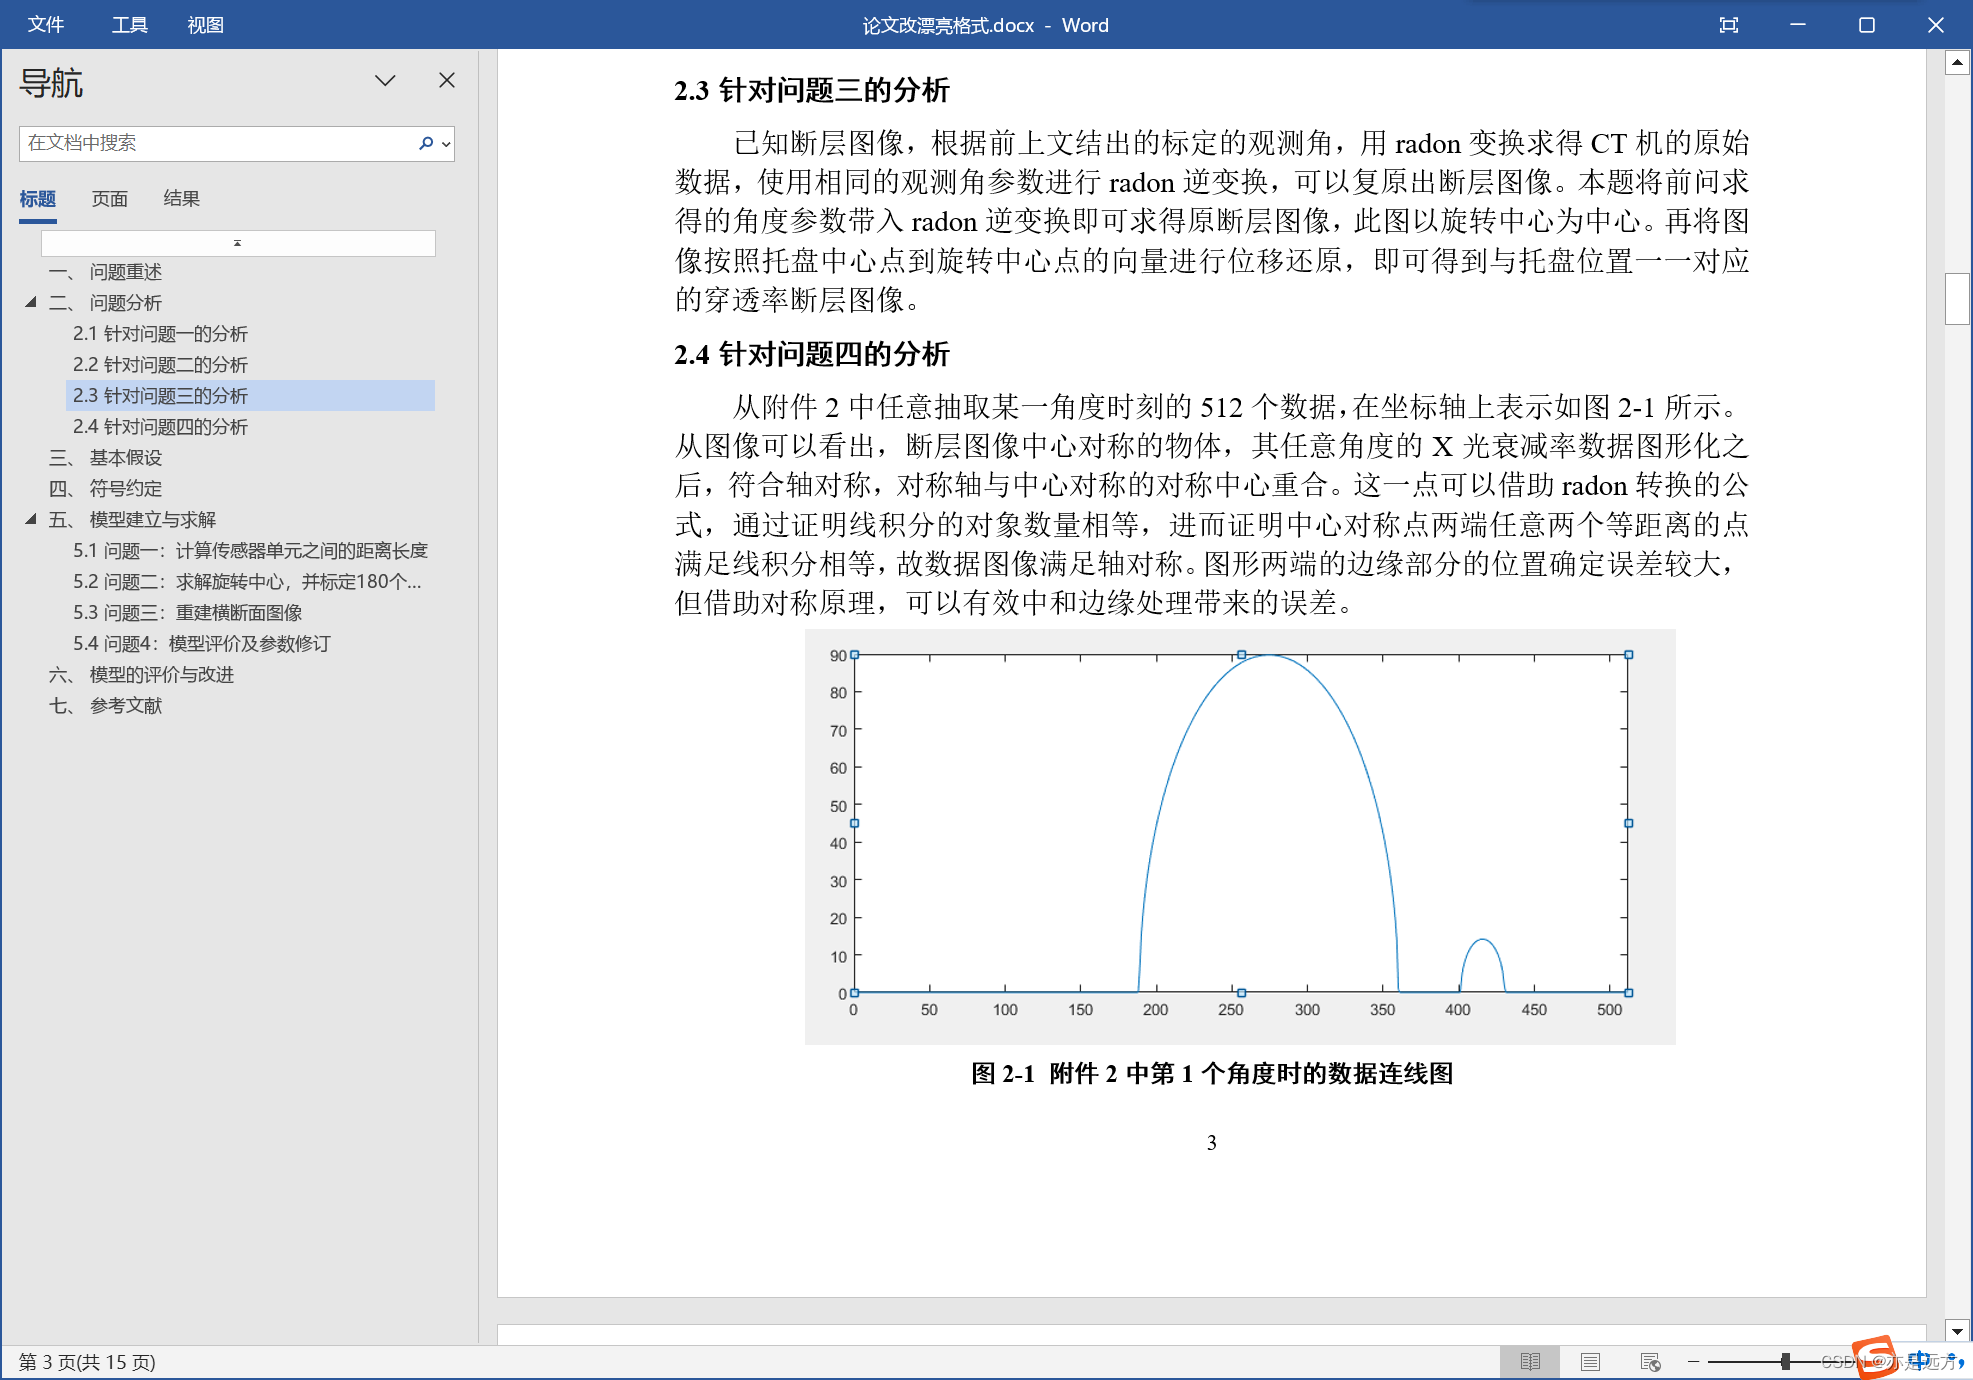
Task: Go to heading 5.3 问题三：重建横断面图像
Action: 187,612
